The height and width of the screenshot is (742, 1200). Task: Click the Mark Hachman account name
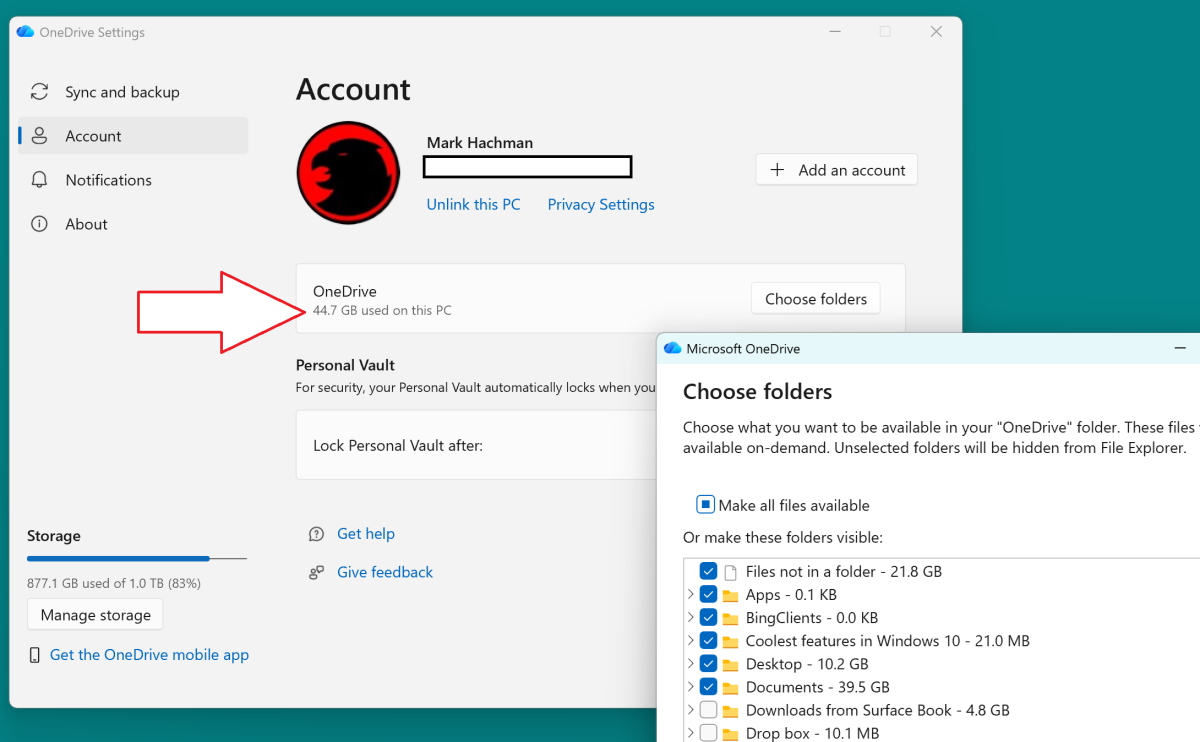(x=480, y=143)
